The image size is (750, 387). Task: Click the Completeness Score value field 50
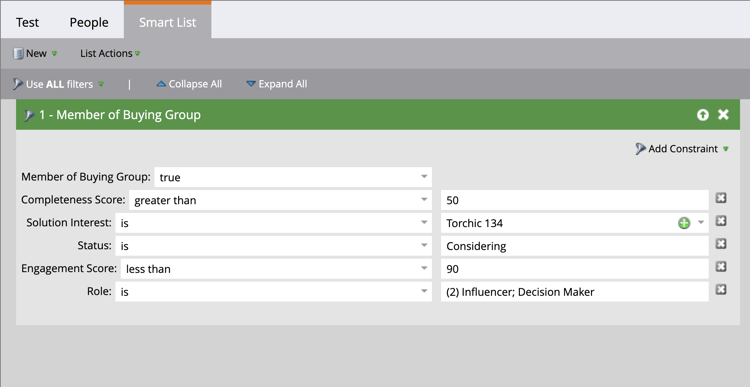pyautogui.click(x=574, y=200)
